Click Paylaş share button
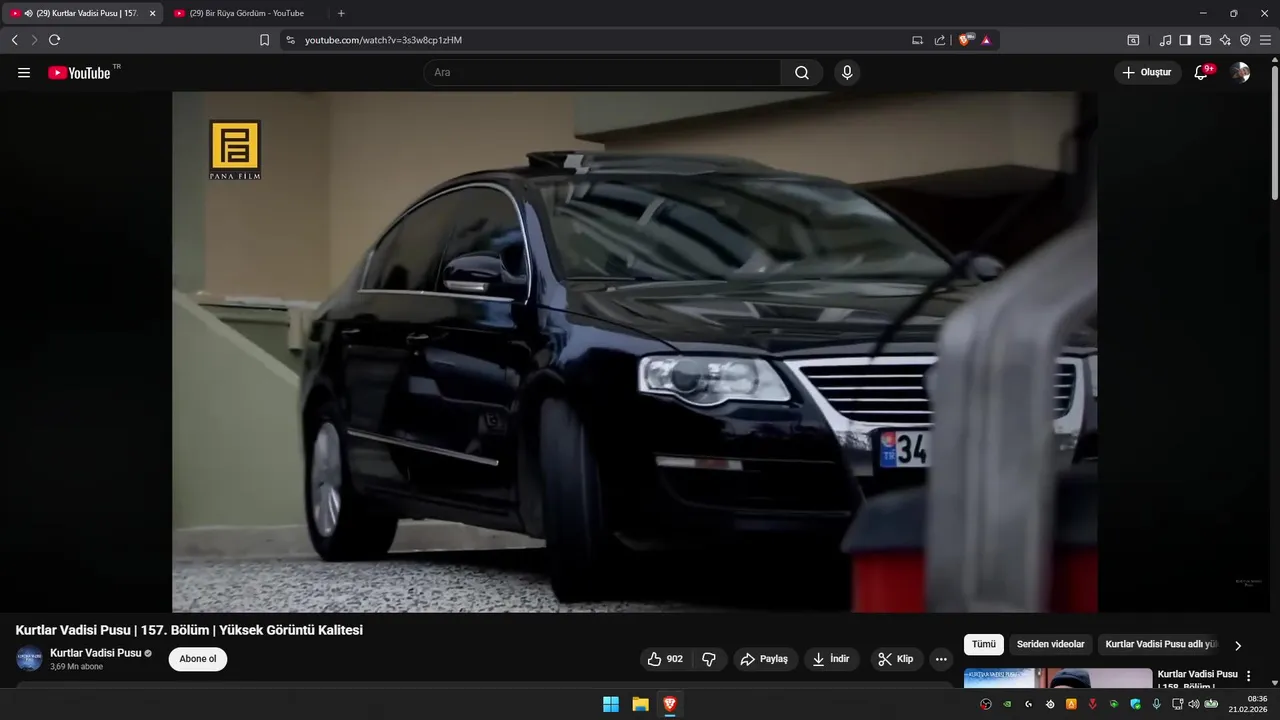The image size is (1280, 720). [x=765, y=659]
